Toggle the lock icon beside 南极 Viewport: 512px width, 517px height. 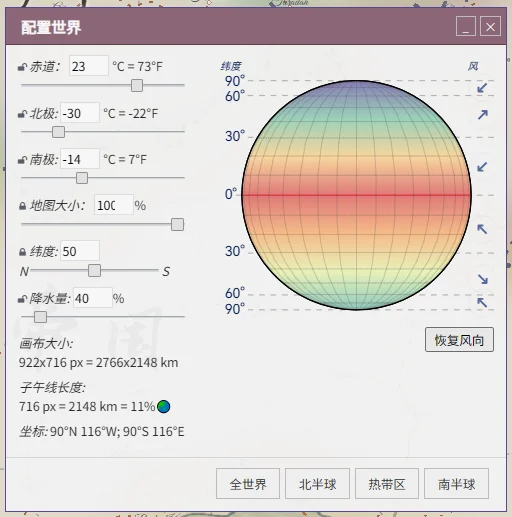click(22, 160)
